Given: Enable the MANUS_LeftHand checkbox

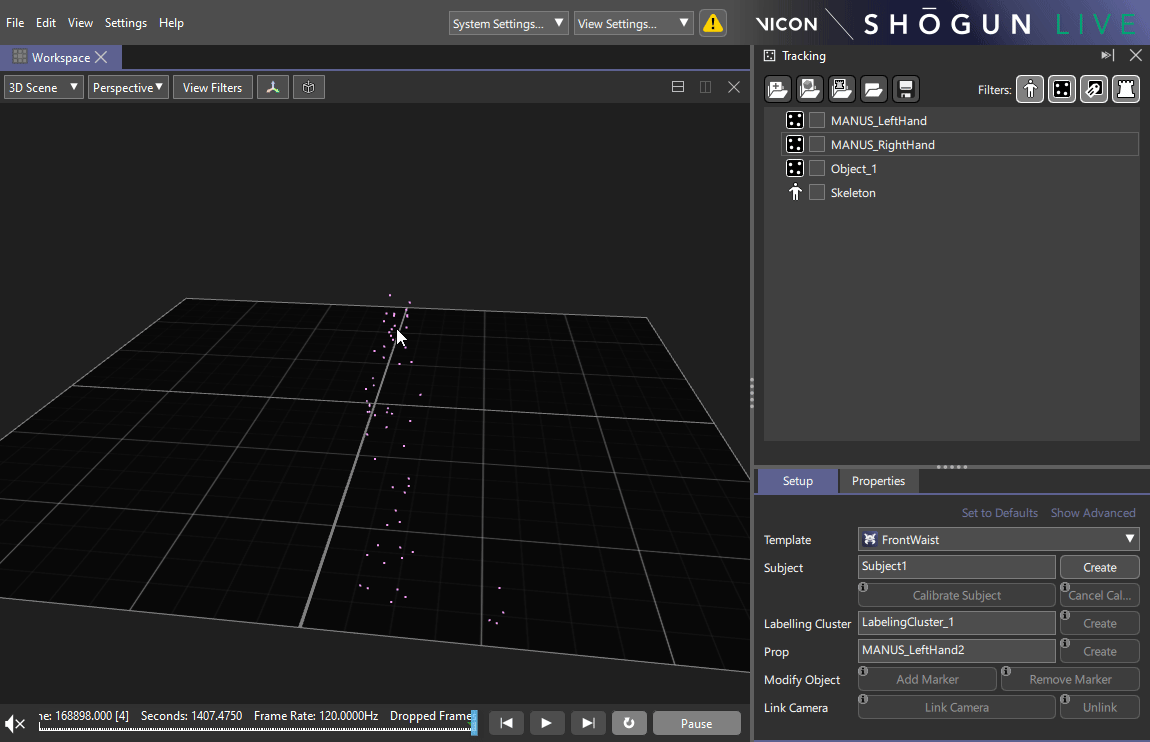Looking at the screenshot, I should point(817,120).
